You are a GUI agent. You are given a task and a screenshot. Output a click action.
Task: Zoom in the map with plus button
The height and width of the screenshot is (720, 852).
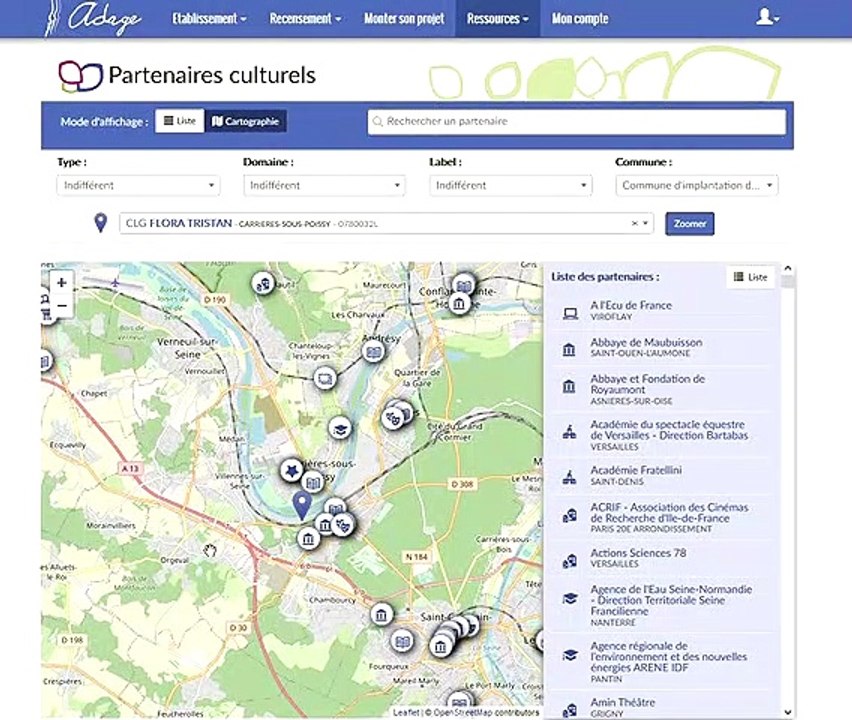[61, 283]
